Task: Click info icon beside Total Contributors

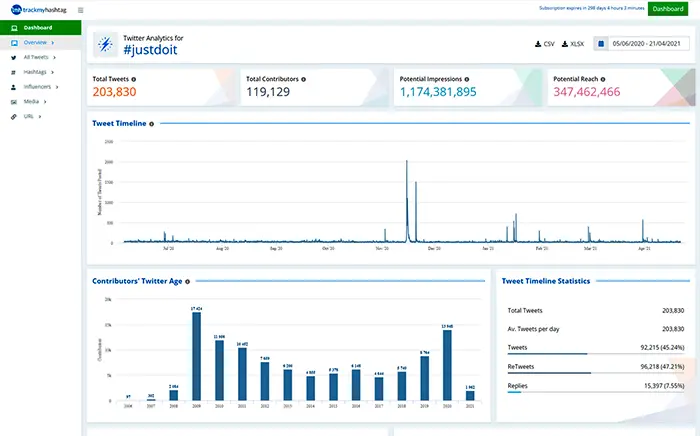Action: (x=303, y=78)
